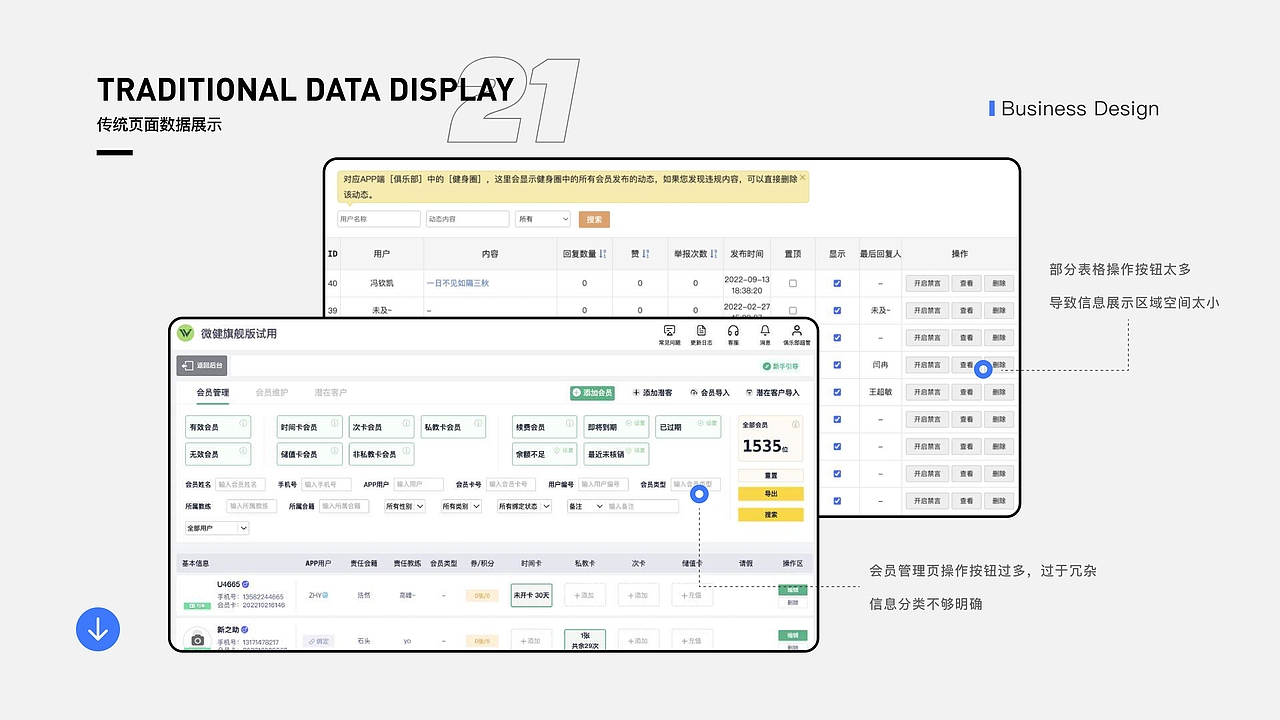1280x720 pixels.
Task: Click the info icon on 有效会员 card
Action: [242, 424]
